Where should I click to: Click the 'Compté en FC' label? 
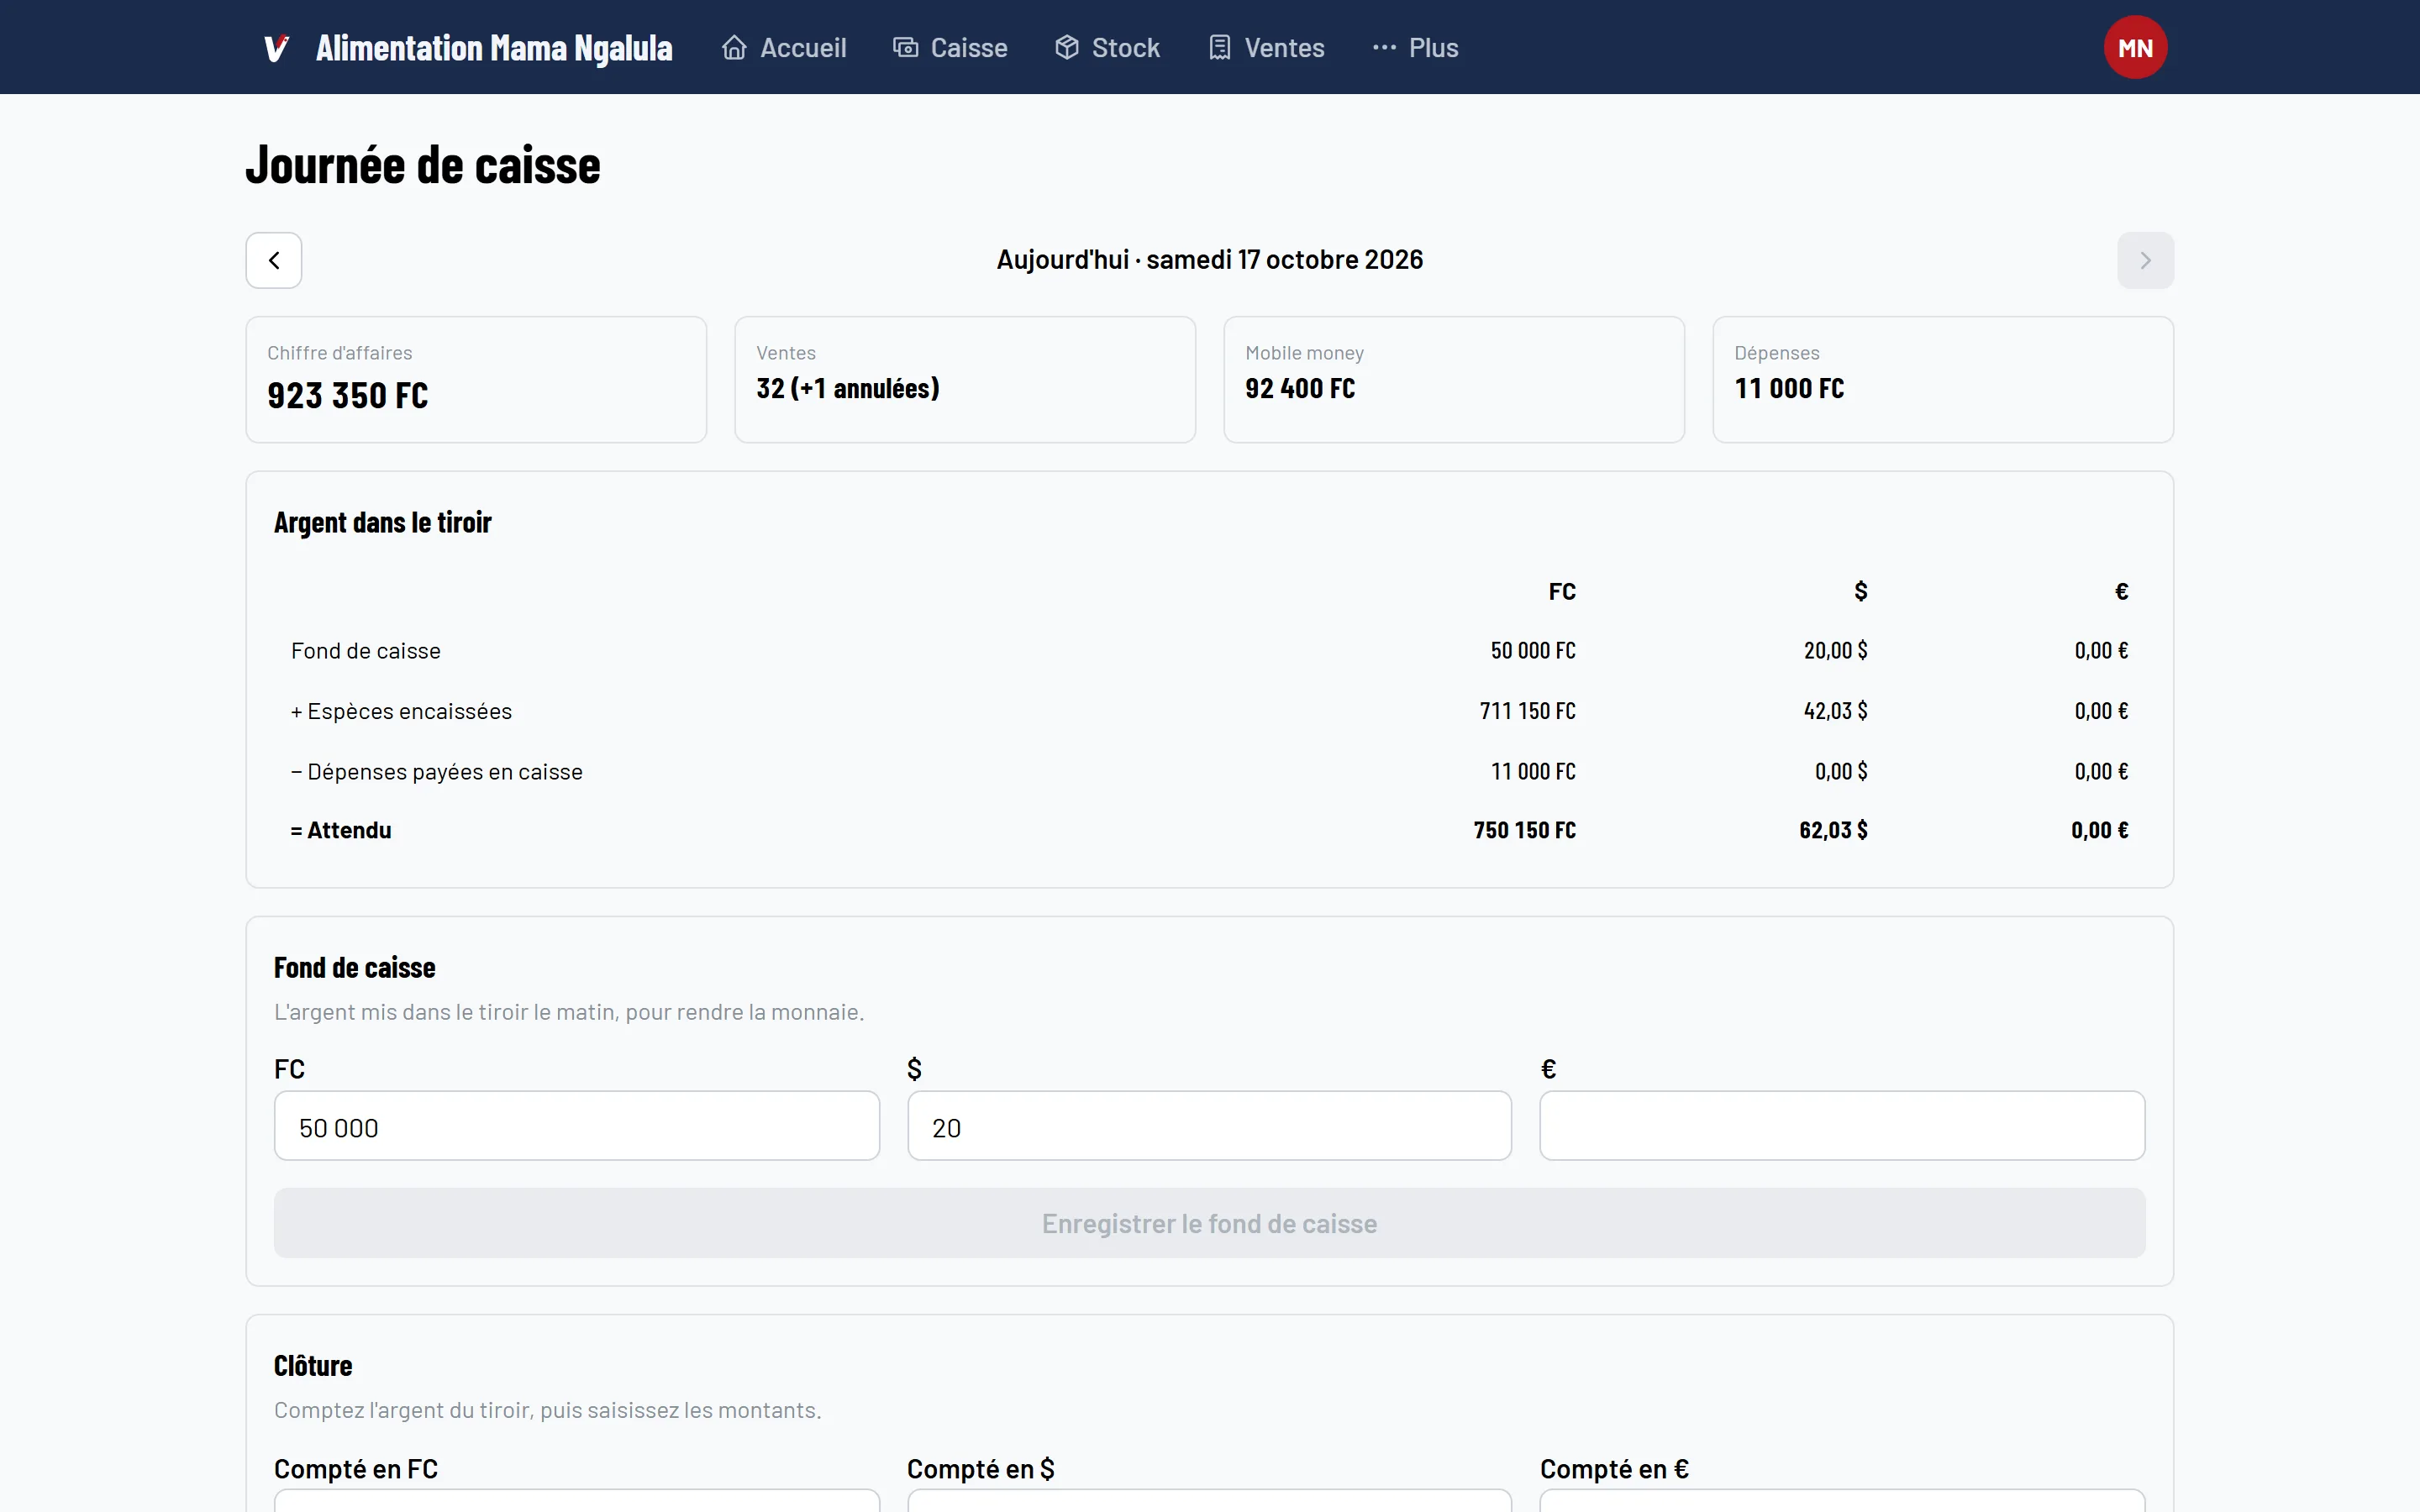[356, 1469]
